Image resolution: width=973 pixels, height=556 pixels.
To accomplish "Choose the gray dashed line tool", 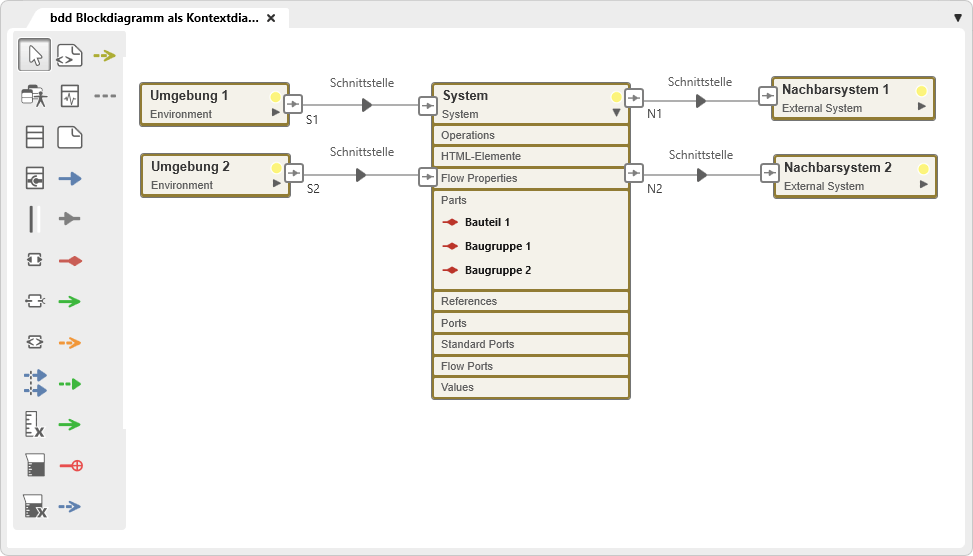I will coord(104,96).
